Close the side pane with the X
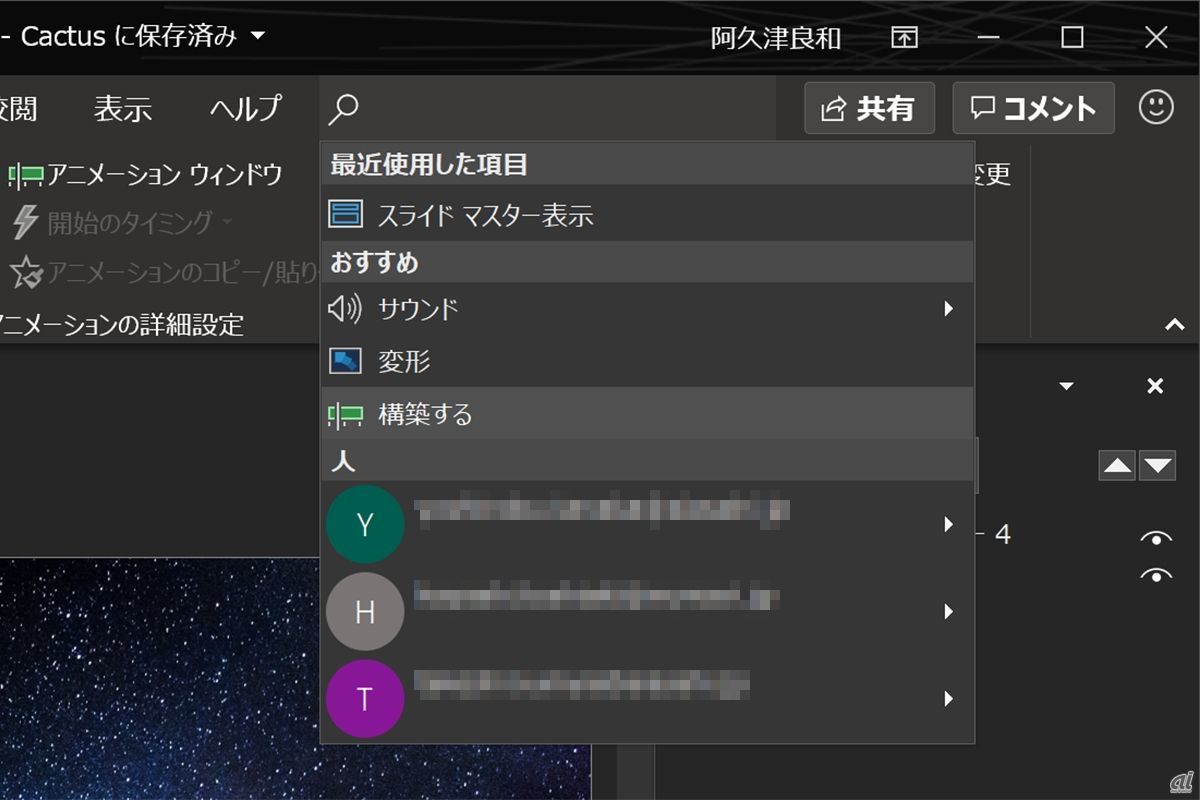The image size is (1200, 800). tap(1155, 386)
